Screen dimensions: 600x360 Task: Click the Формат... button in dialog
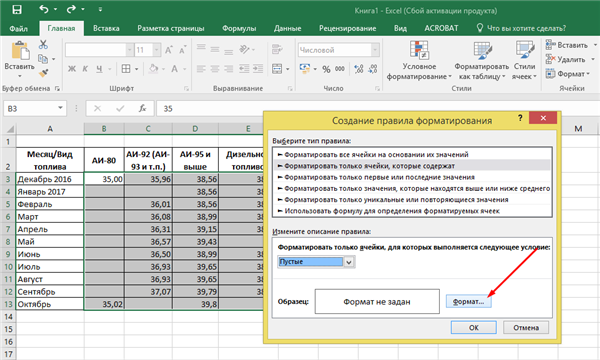pos(469,301)
